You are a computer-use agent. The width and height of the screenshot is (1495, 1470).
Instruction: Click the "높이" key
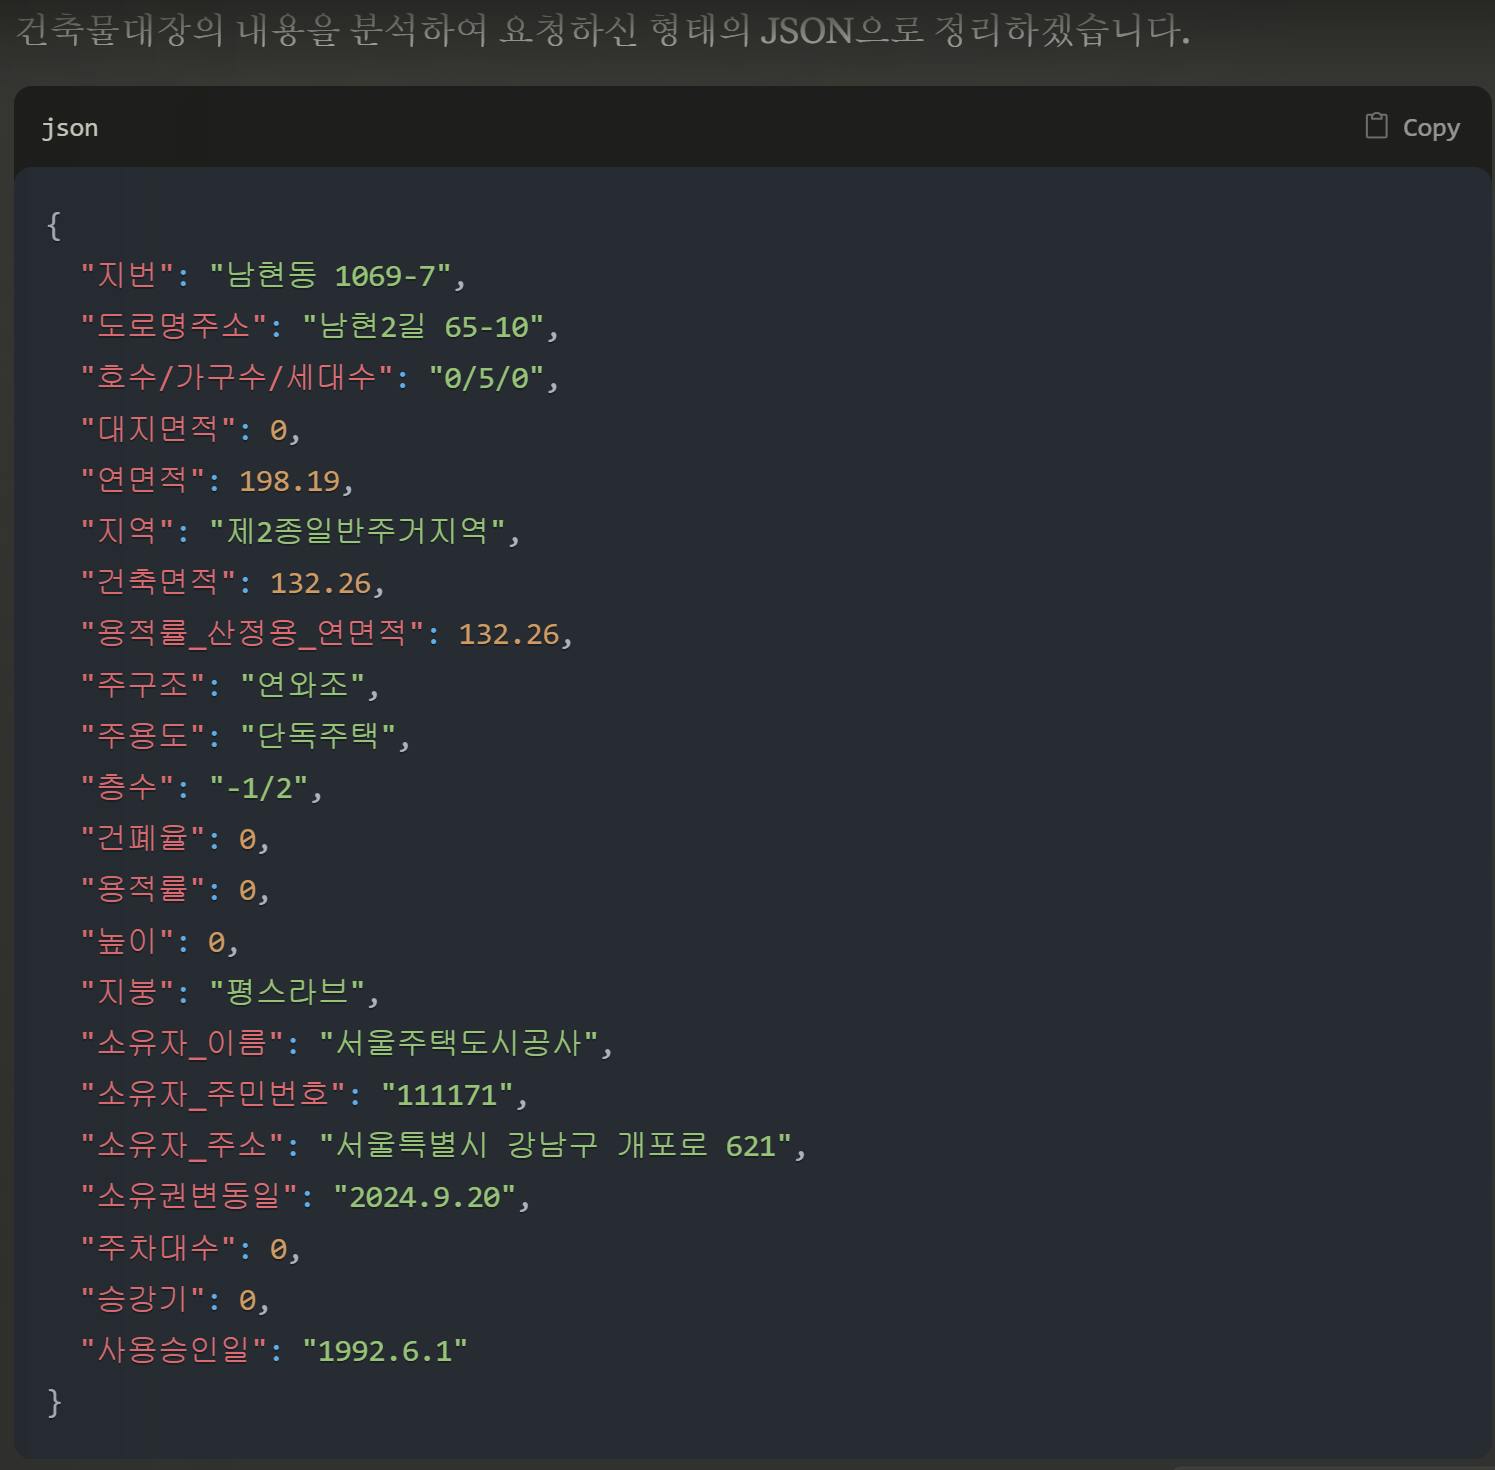click(x=127, y=941)
